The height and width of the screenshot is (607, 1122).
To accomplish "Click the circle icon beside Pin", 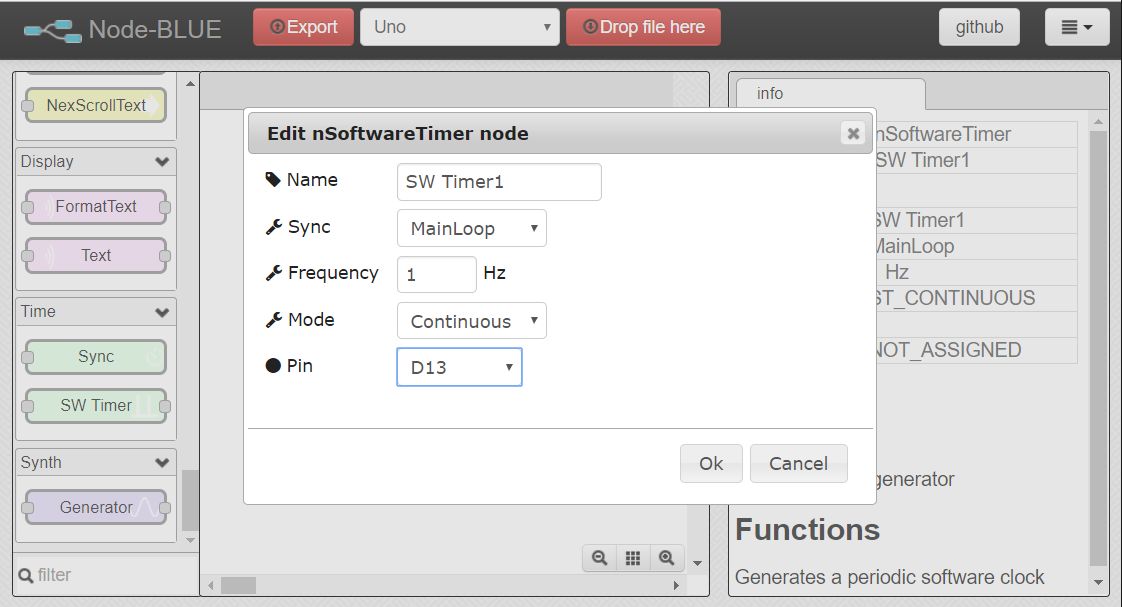I will 273,366.
